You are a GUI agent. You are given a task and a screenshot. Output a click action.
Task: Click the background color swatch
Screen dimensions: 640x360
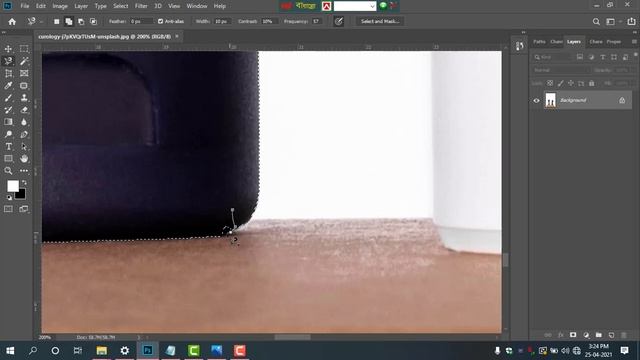[20, 194]
